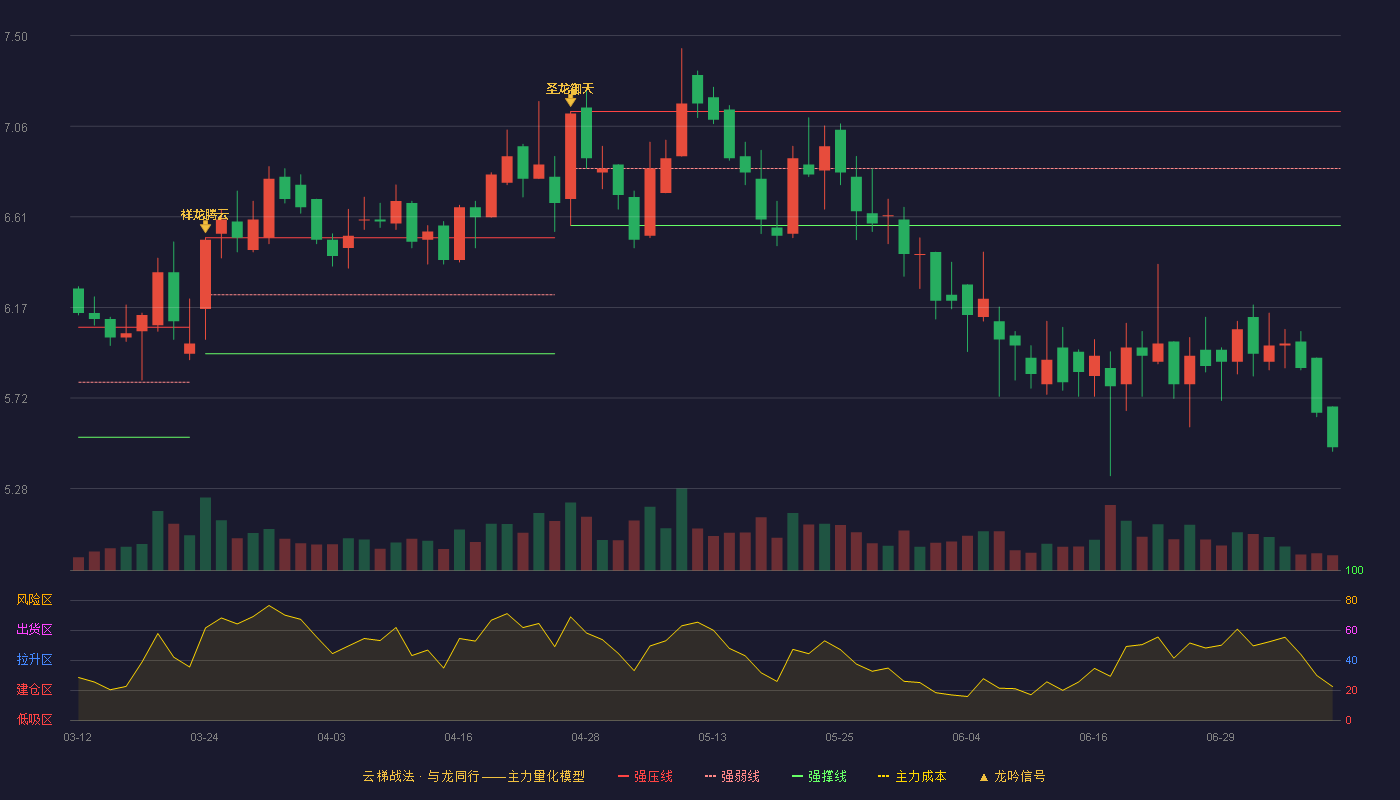Click the 05-25 date label
1400x800 pixels.
pos(839,737)
